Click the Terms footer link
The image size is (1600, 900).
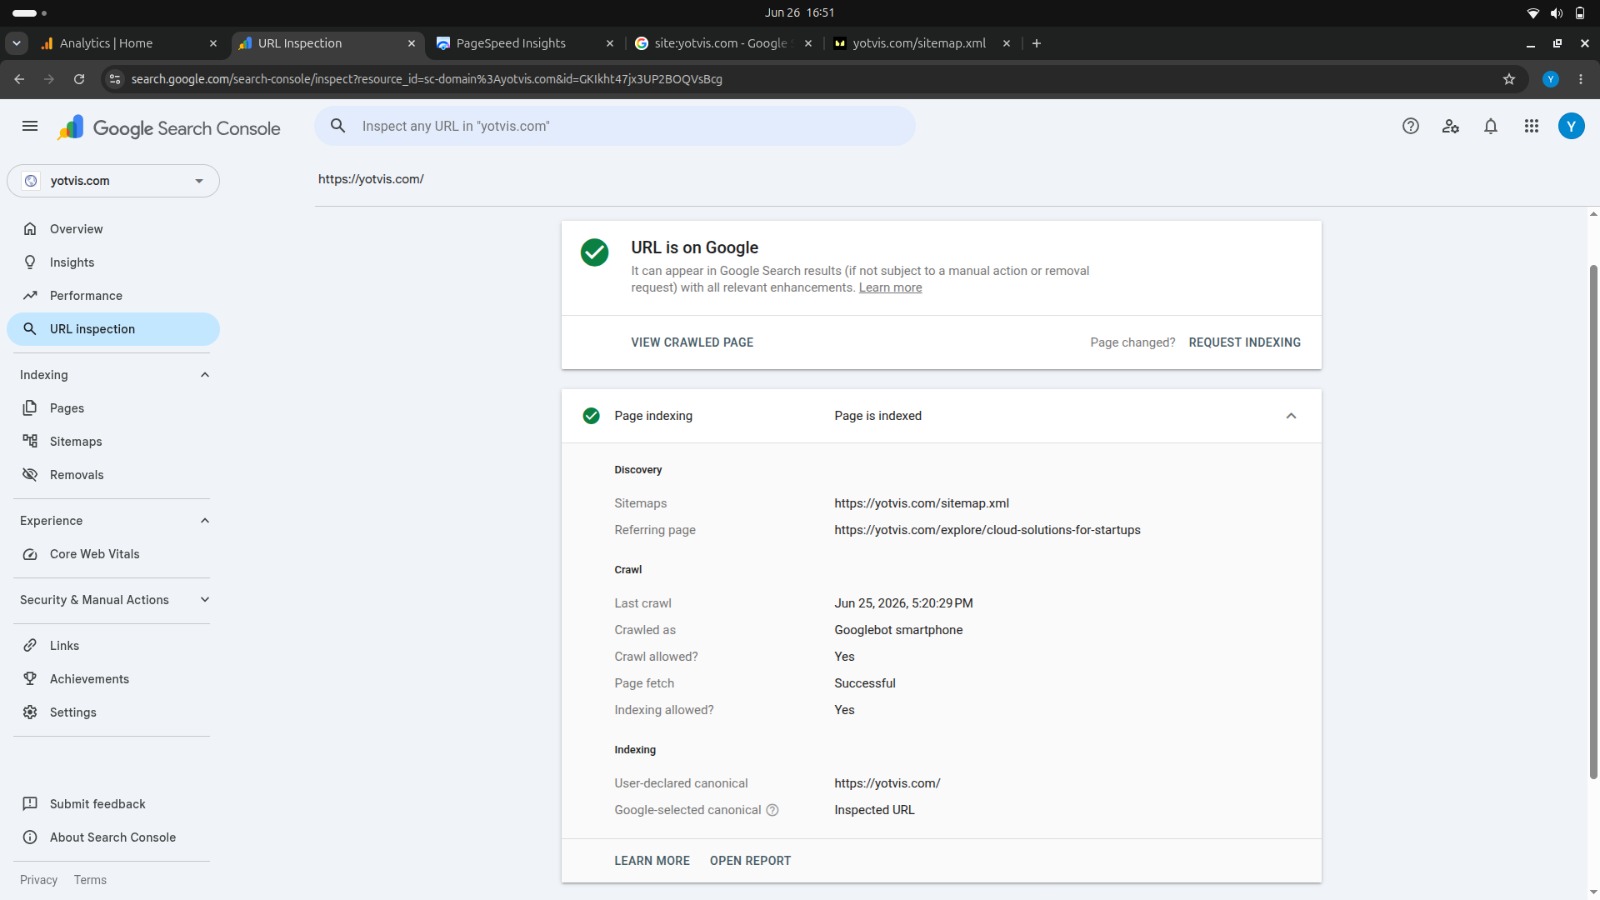[90, 880]
